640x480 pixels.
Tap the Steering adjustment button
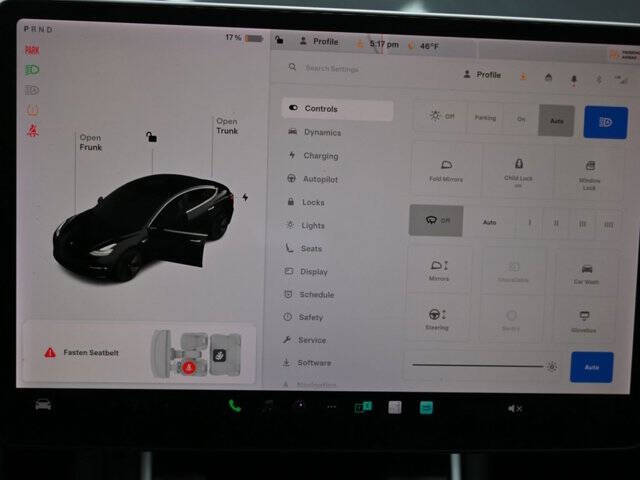[437, 319]
